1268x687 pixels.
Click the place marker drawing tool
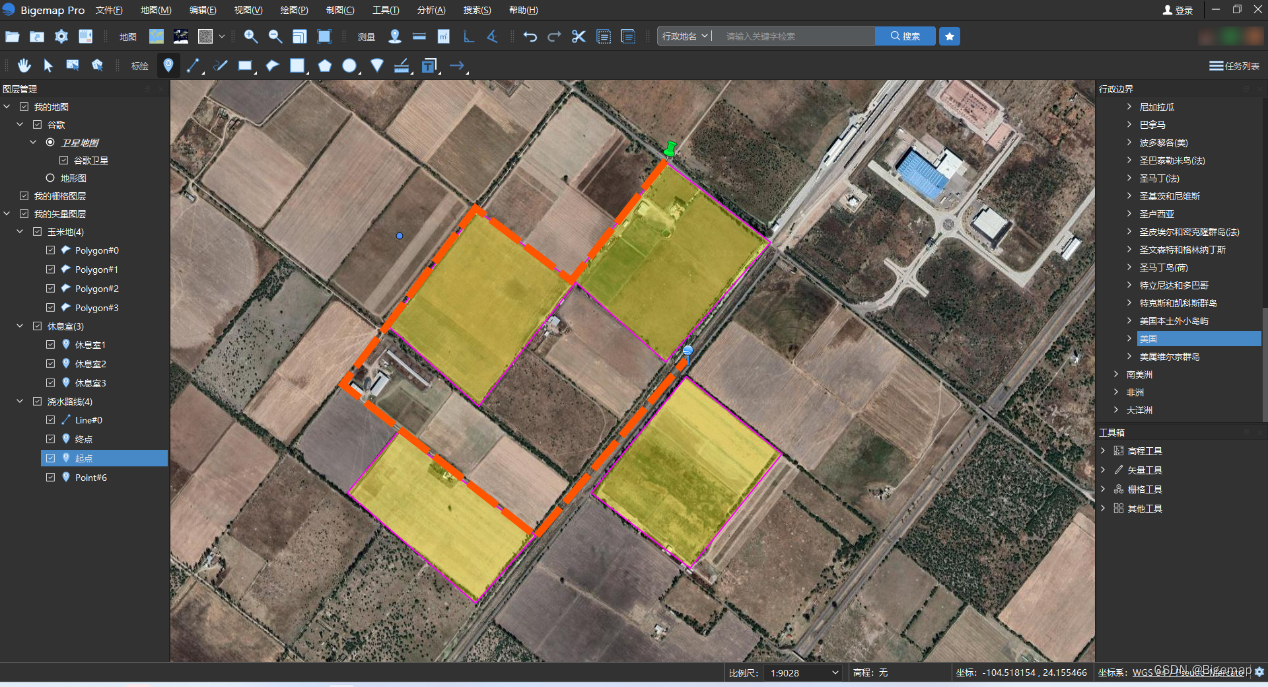coord(168,66)
